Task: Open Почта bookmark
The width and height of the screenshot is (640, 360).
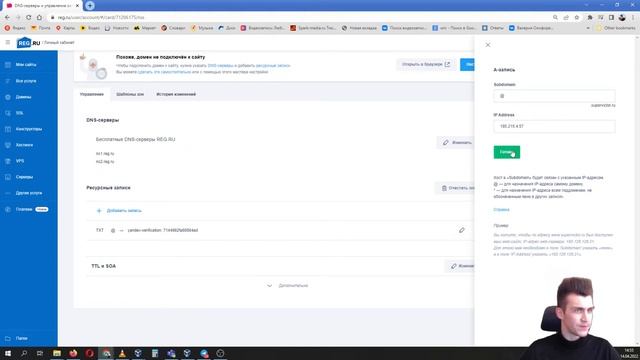Action: click(41, 28)
